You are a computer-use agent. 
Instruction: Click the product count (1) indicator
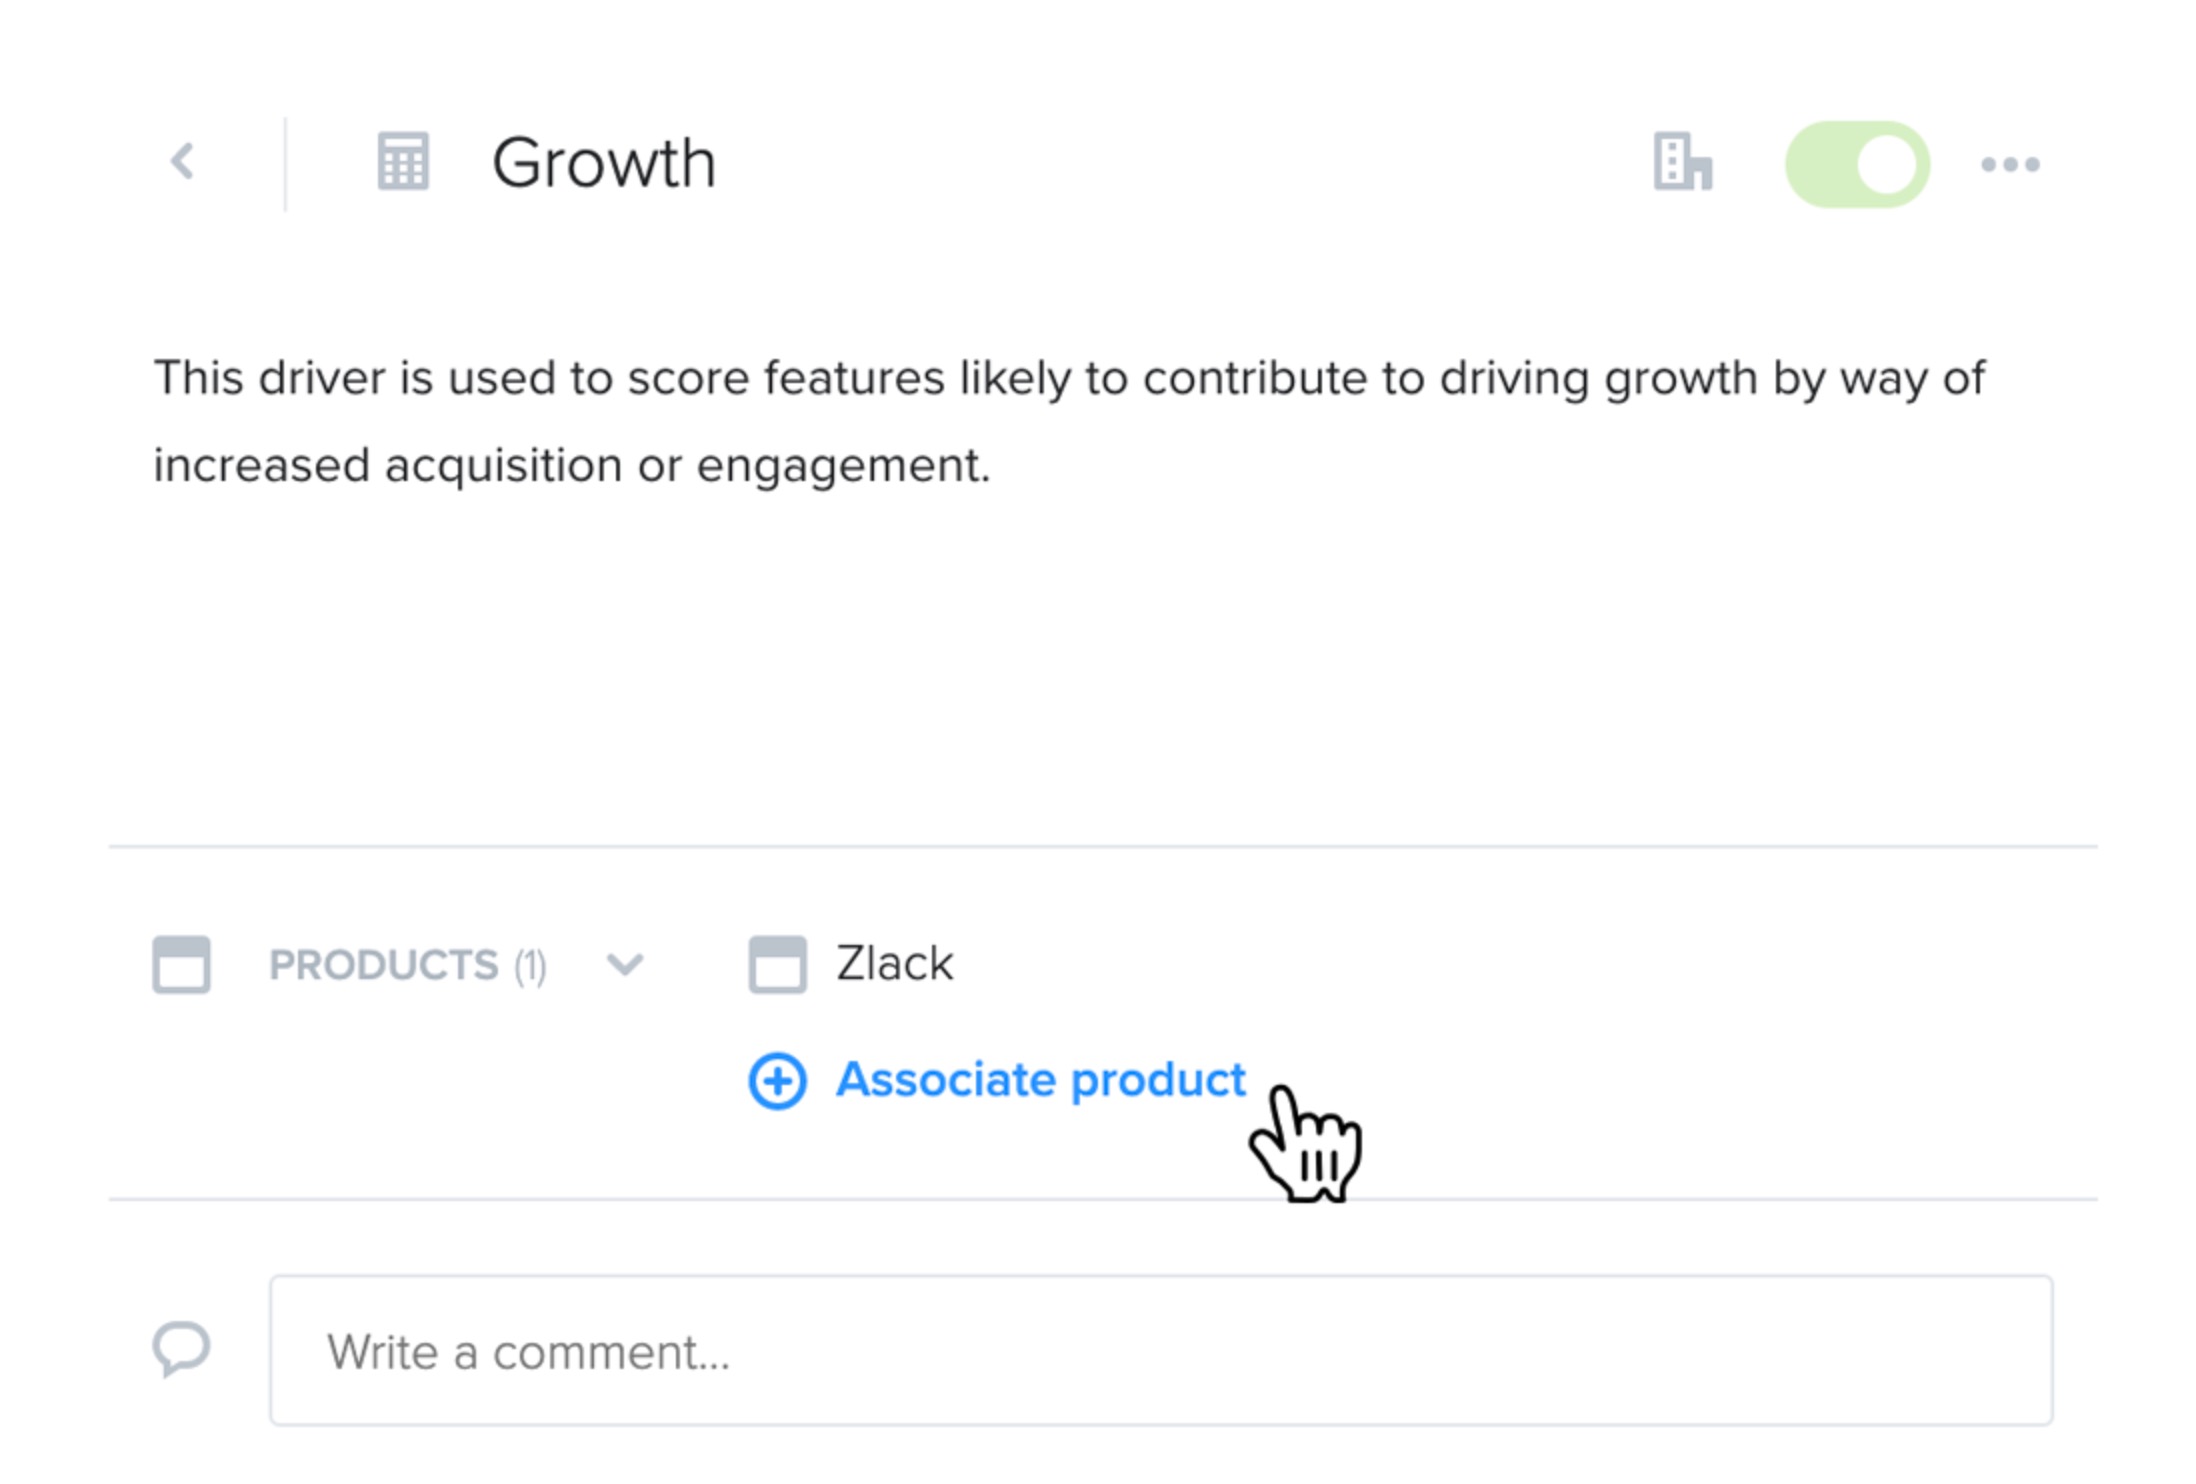coord(530,966)
